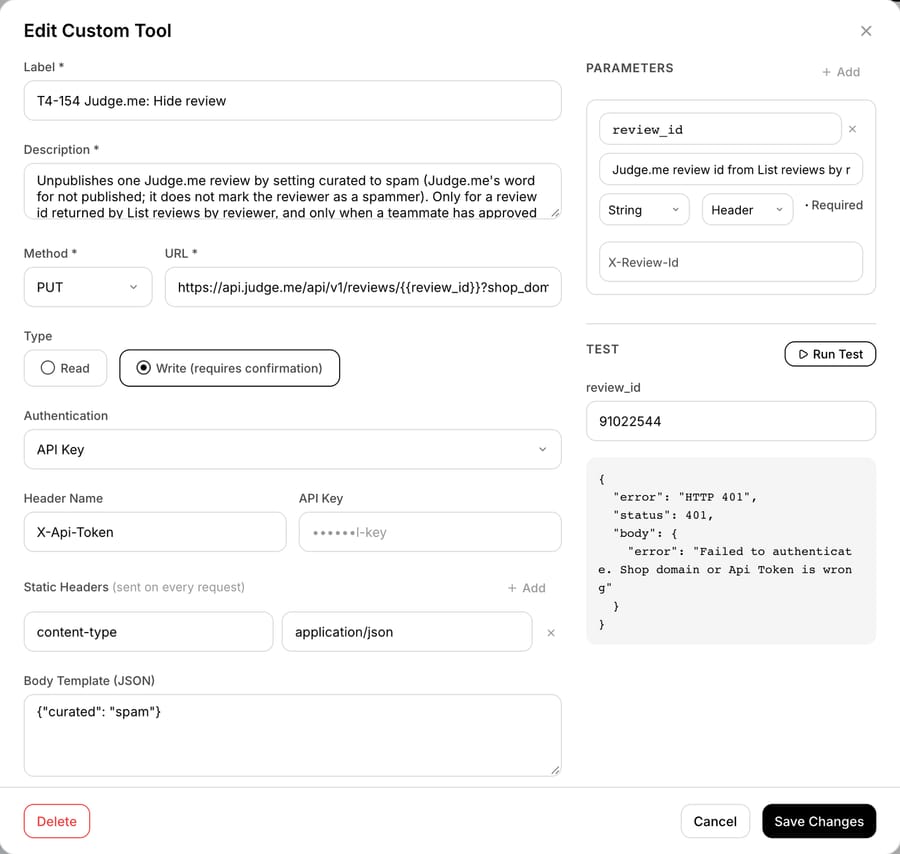Click the HTTP 401 test response output
Screen dimensions: 900x854
[x=731, y=551]
